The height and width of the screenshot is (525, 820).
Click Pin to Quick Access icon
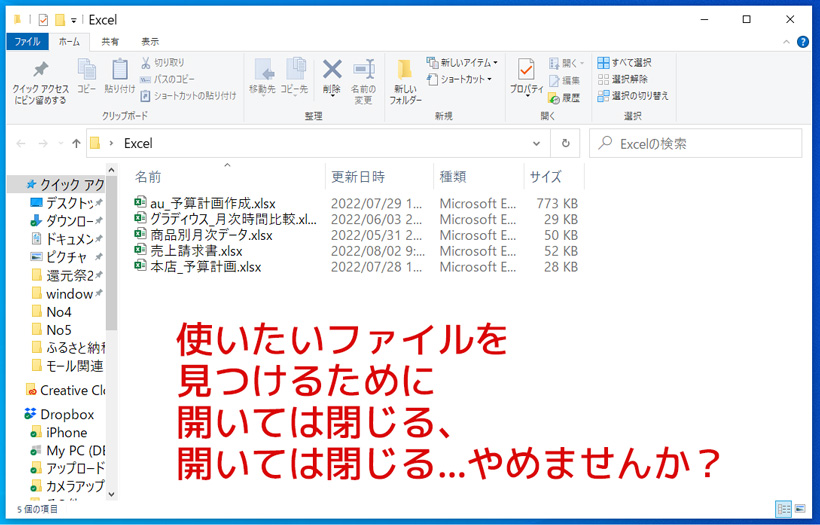(x=40, y=70)
